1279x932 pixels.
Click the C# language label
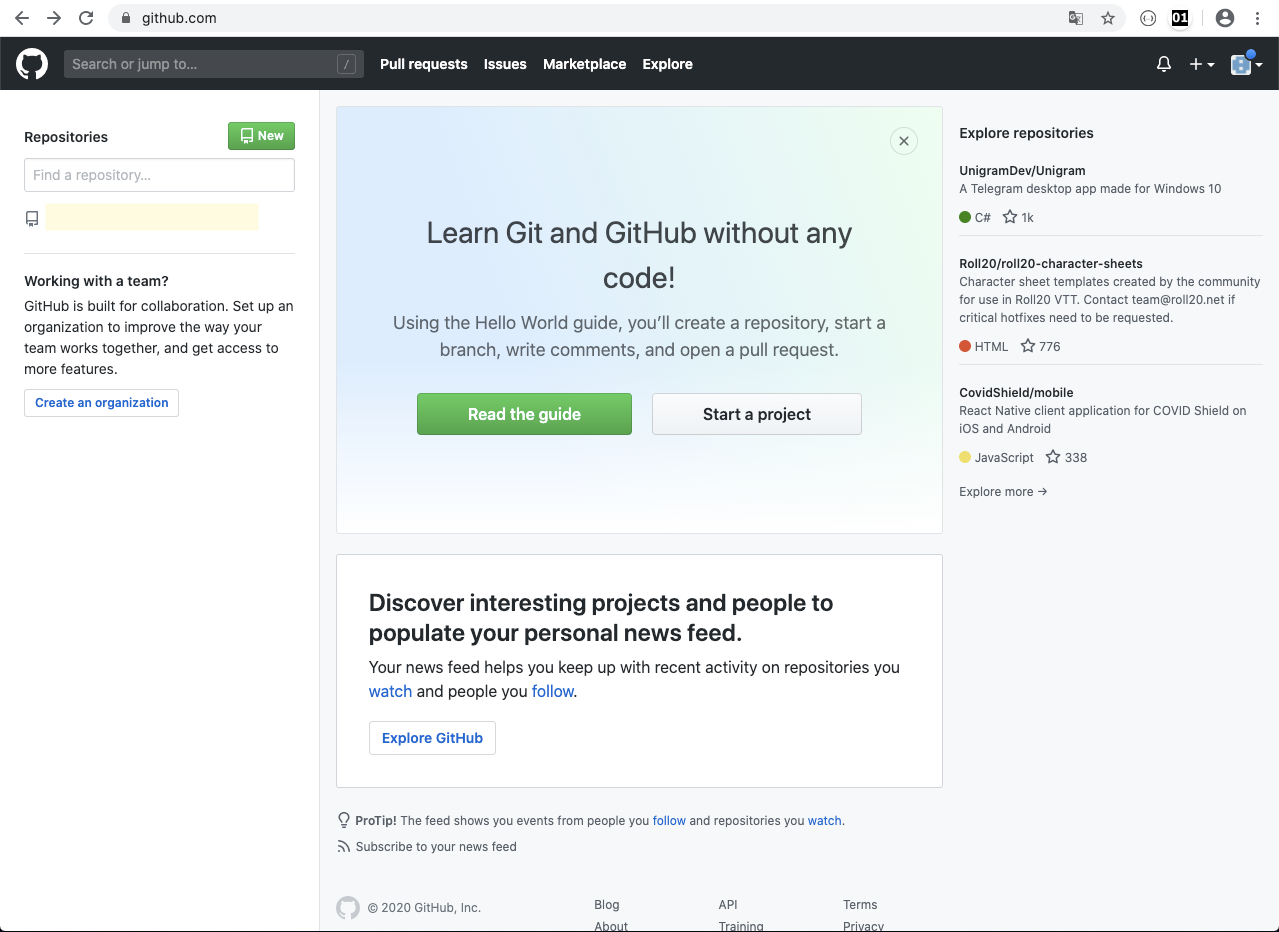pos(982,217)
